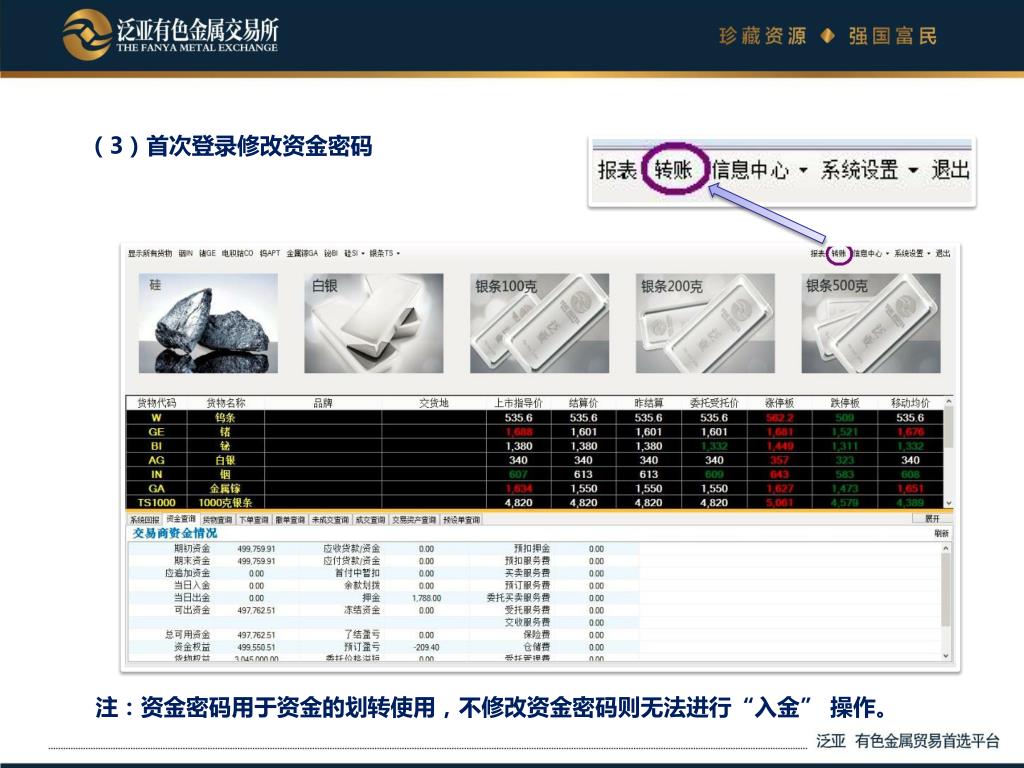Click the 预订盈亏 value -209.40
The image size is (1024, 768).
tap(427, 647)
